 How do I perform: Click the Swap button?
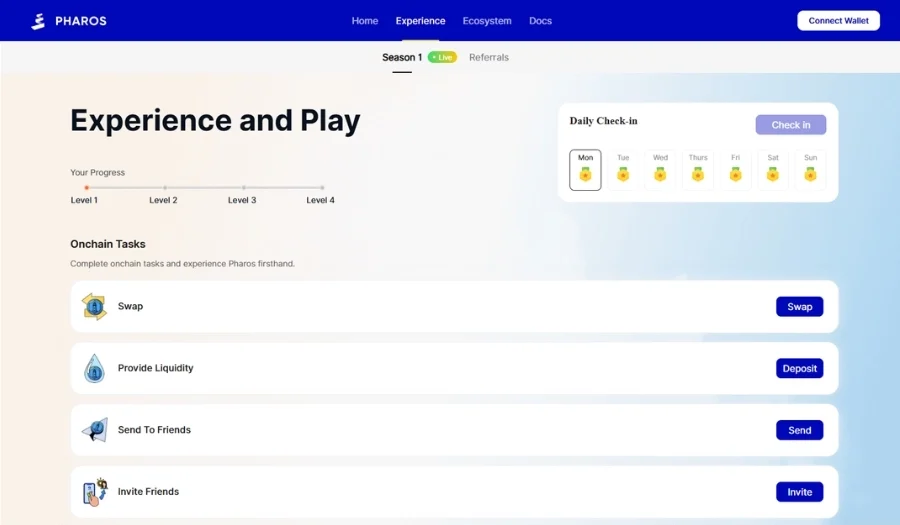pyautogui.click(x=800, y=306)
